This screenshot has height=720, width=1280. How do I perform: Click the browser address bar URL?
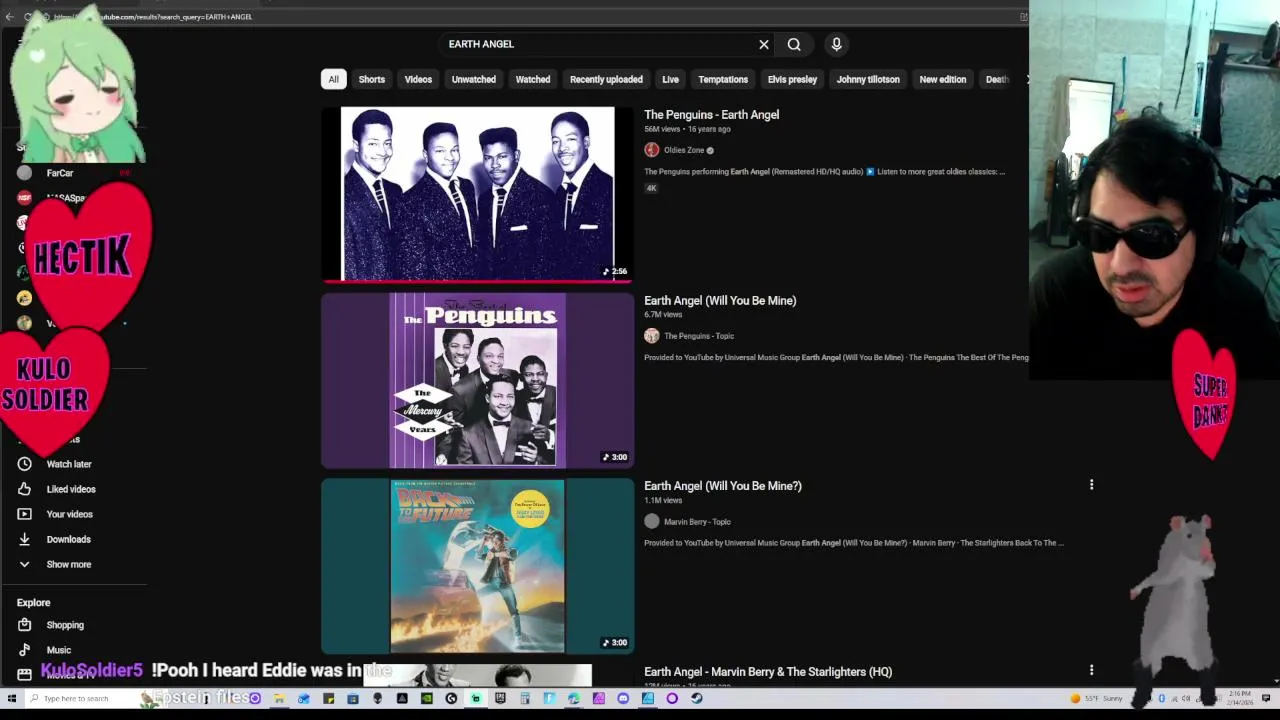click(x=152, y=17)
